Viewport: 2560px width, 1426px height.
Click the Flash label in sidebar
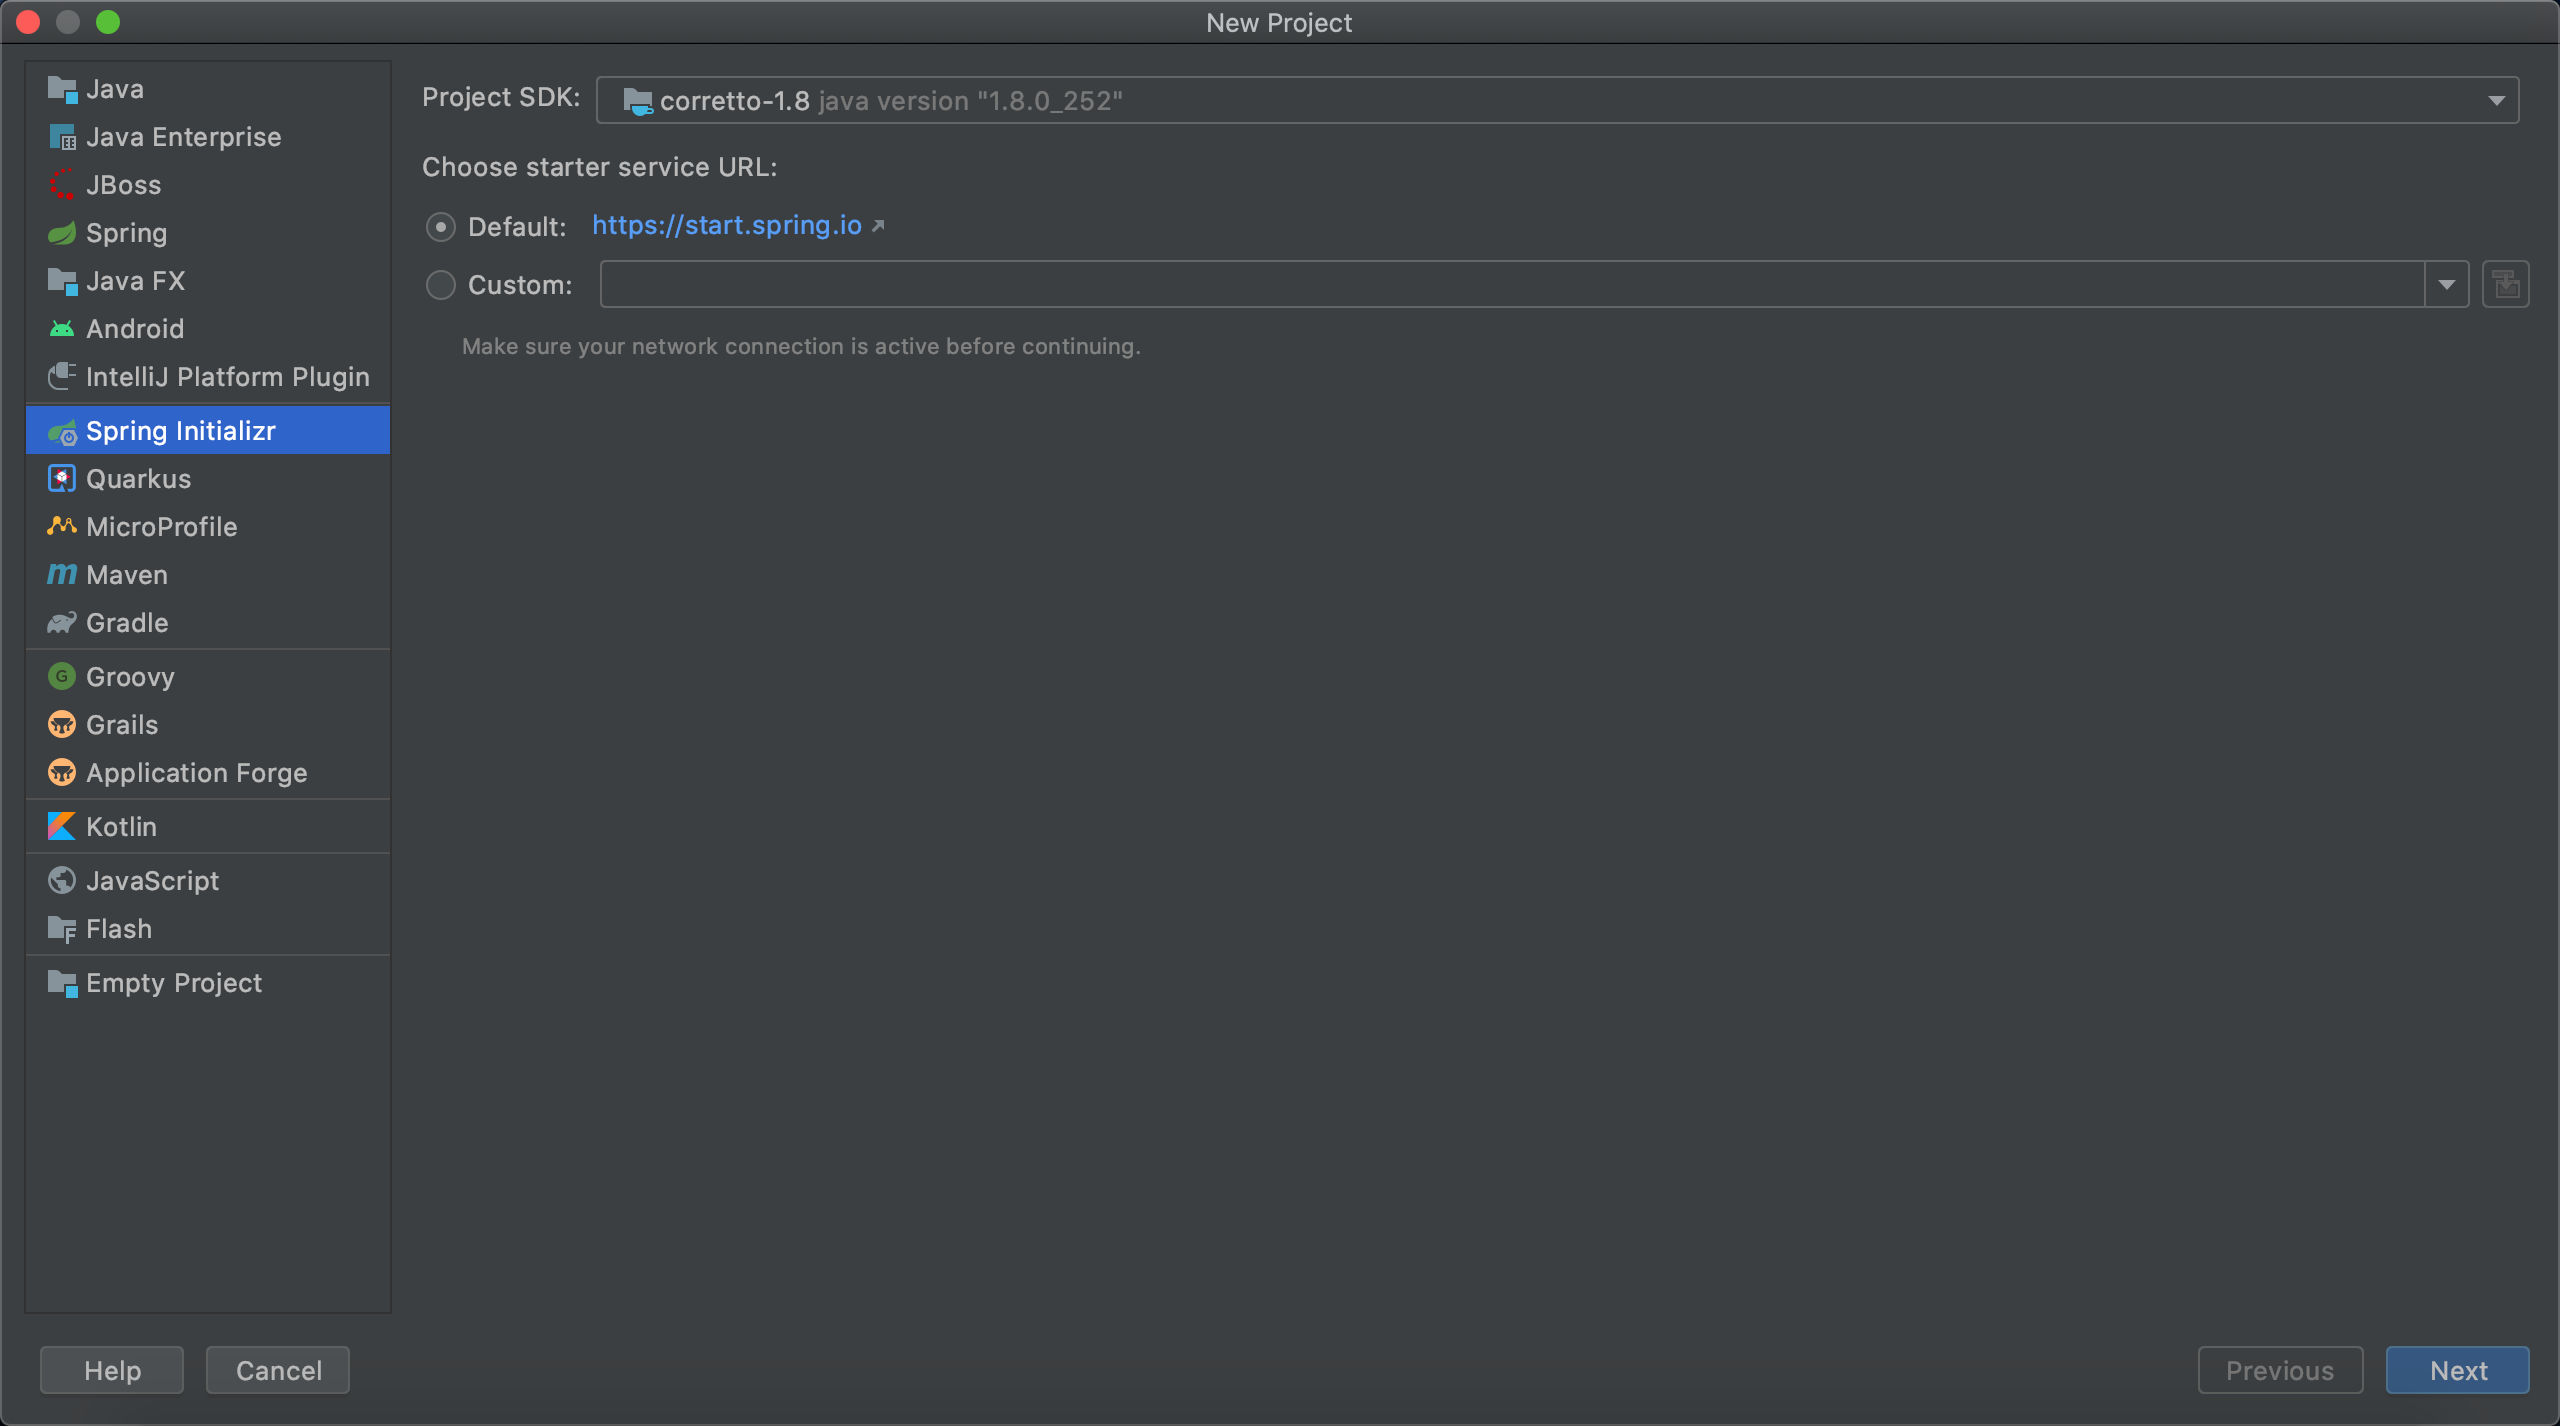coord(119,929)
